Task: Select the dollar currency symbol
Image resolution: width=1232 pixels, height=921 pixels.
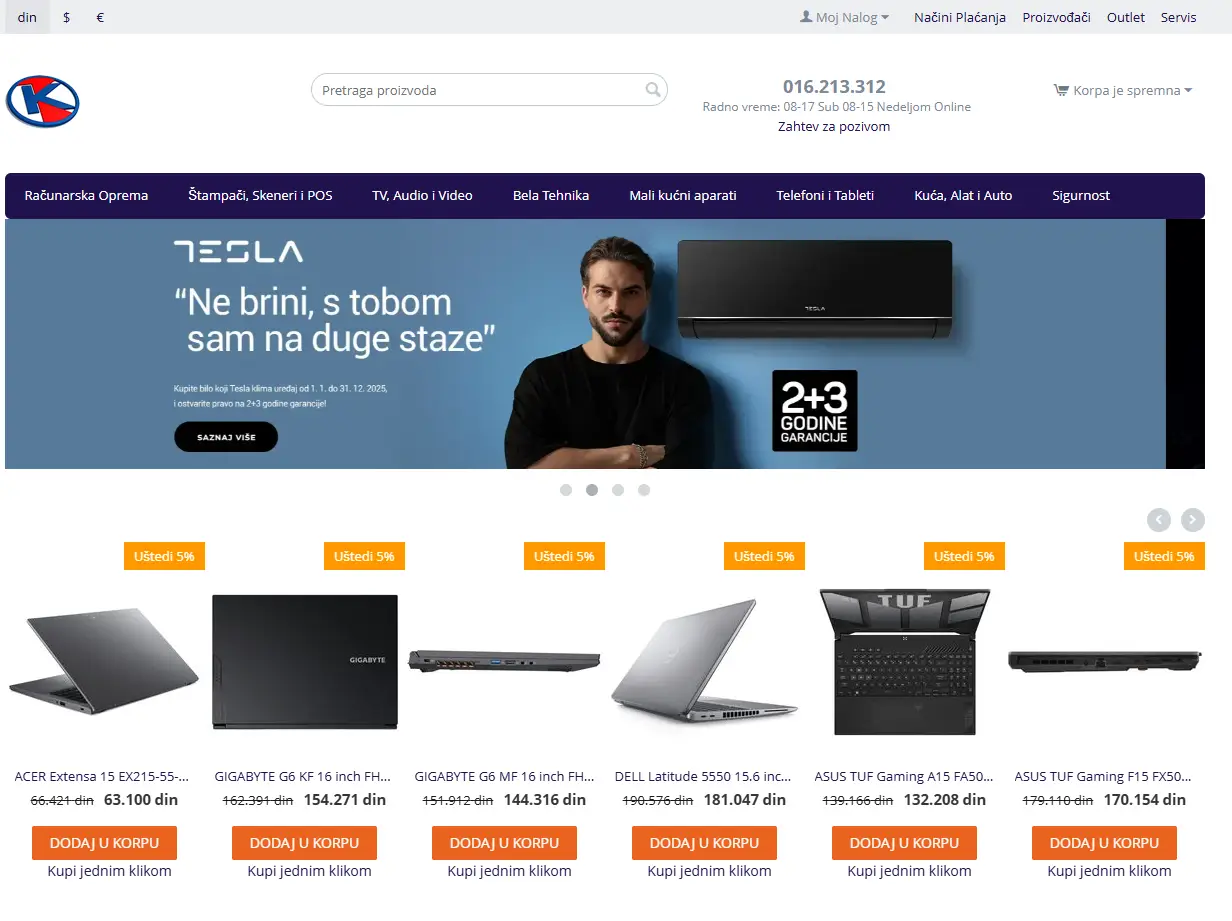Action: click(66, 17)
